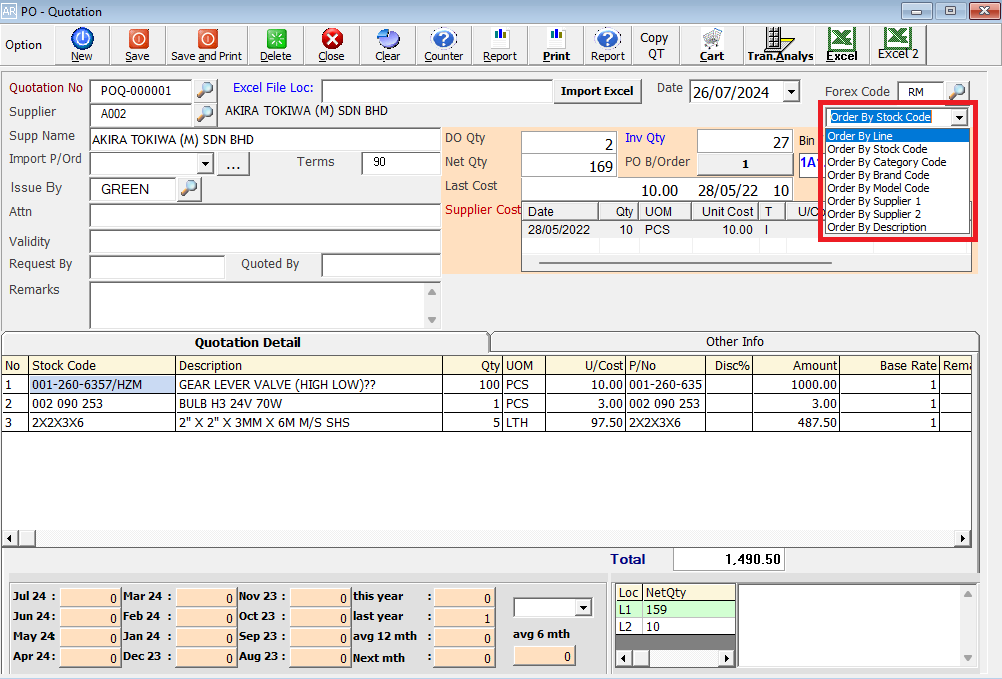Image resolution: width=1002 pixels, height=679 pixels.
Task: Click the Remarks text area
Action: tap(258, 305)
